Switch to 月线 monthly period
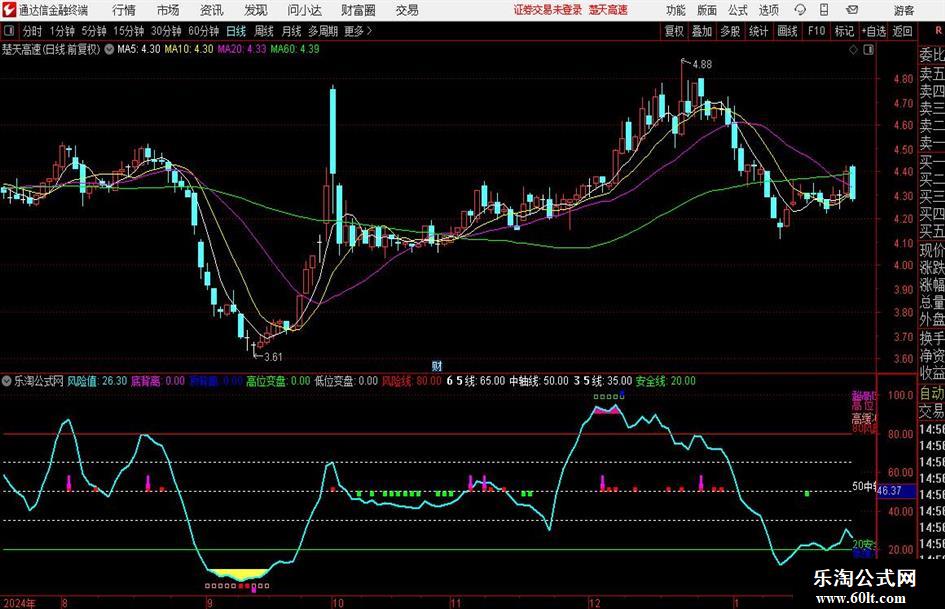 (x=291, y=31)
